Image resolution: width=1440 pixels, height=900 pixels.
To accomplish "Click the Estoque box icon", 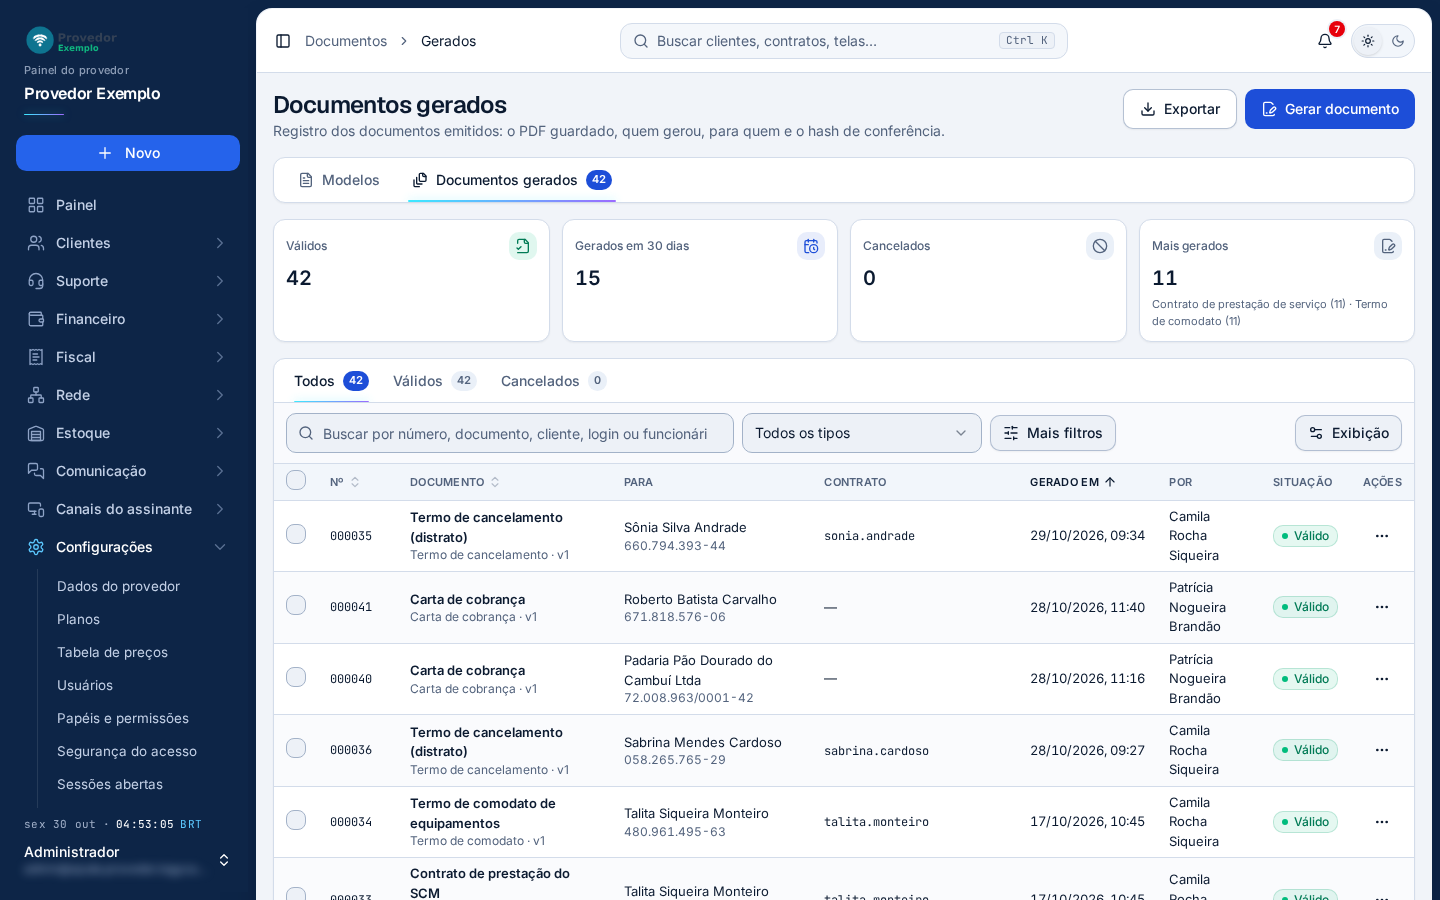I will tap(36, 433).
